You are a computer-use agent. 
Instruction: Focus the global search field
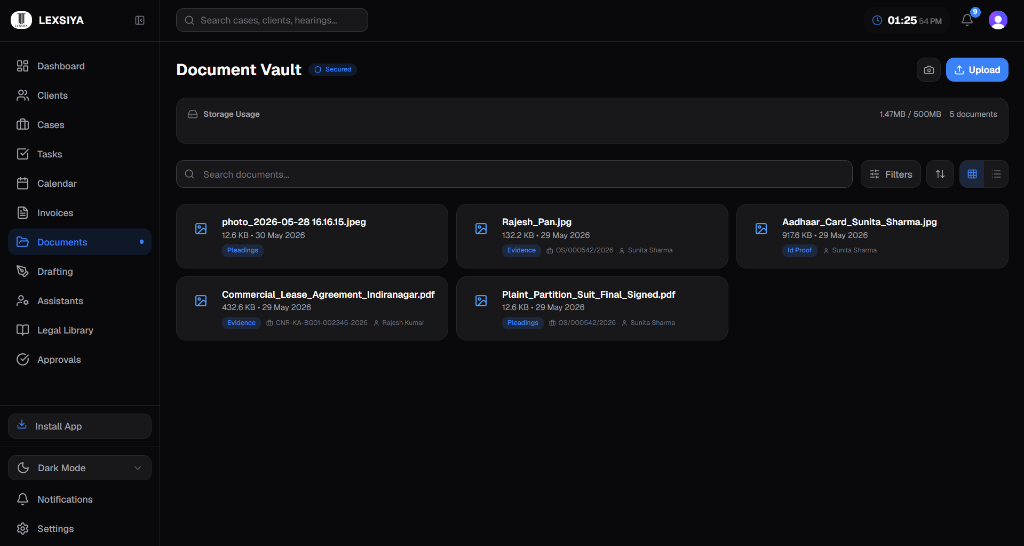point(272,20)
